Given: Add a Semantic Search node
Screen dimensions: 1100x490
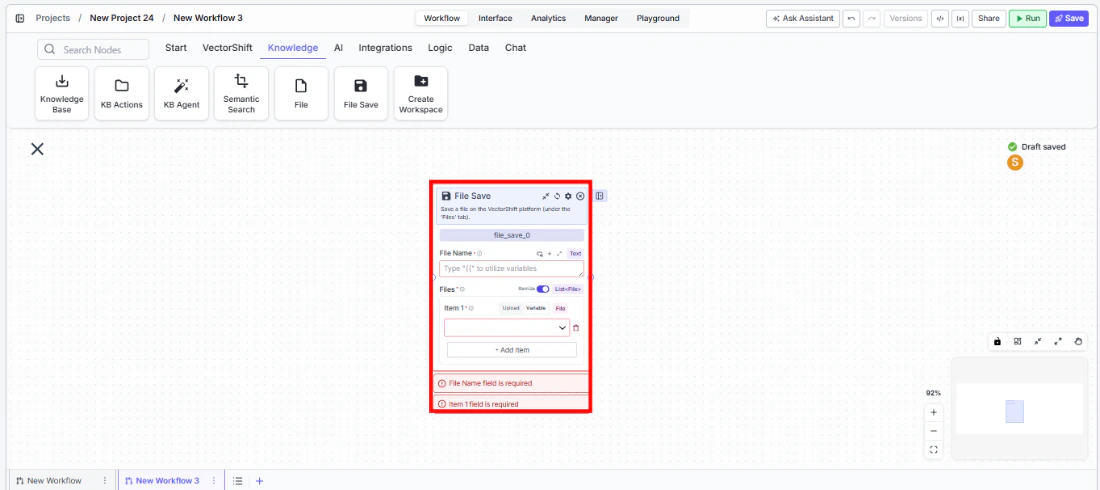Looking at the screenshot, I should (241, 93).
